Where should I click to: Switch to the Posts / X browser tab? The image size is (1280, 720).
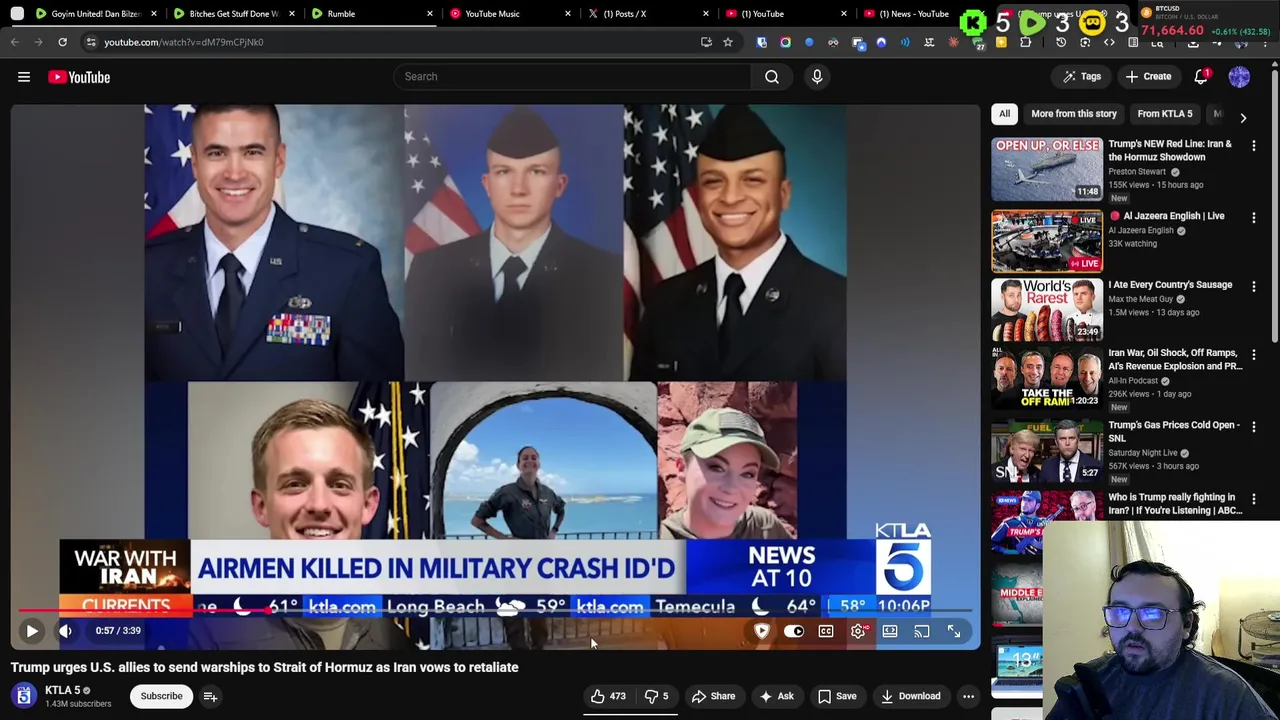coord(648,14)
